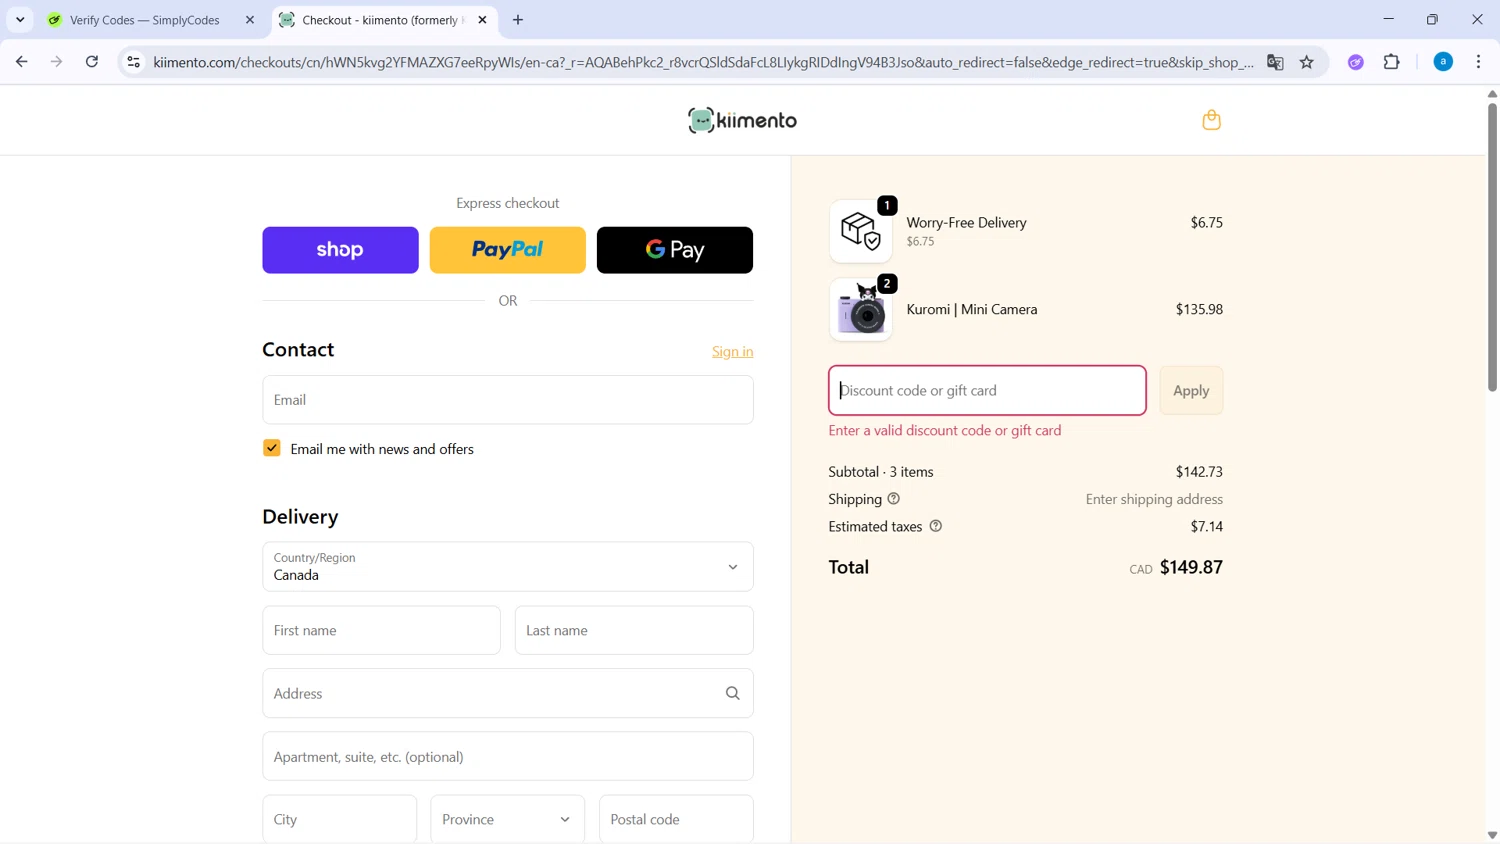Click the Last name field
The image size is (1500, 844).
click(634, 630)
